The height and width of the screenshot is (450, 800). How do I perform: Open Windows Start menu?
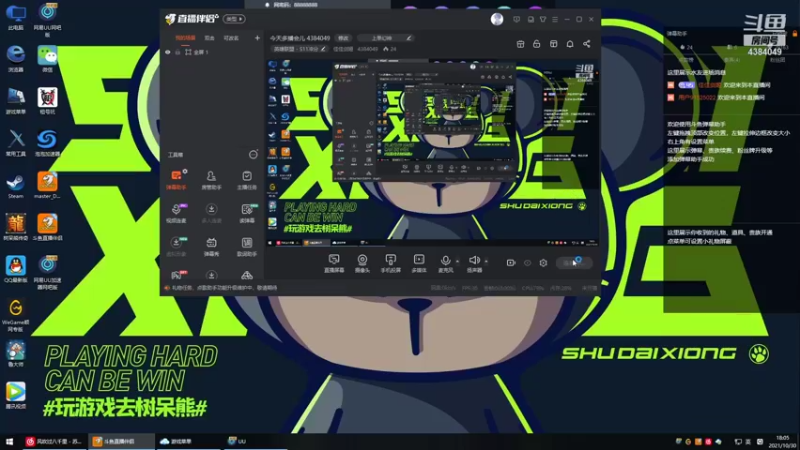[x=9, y=441]
